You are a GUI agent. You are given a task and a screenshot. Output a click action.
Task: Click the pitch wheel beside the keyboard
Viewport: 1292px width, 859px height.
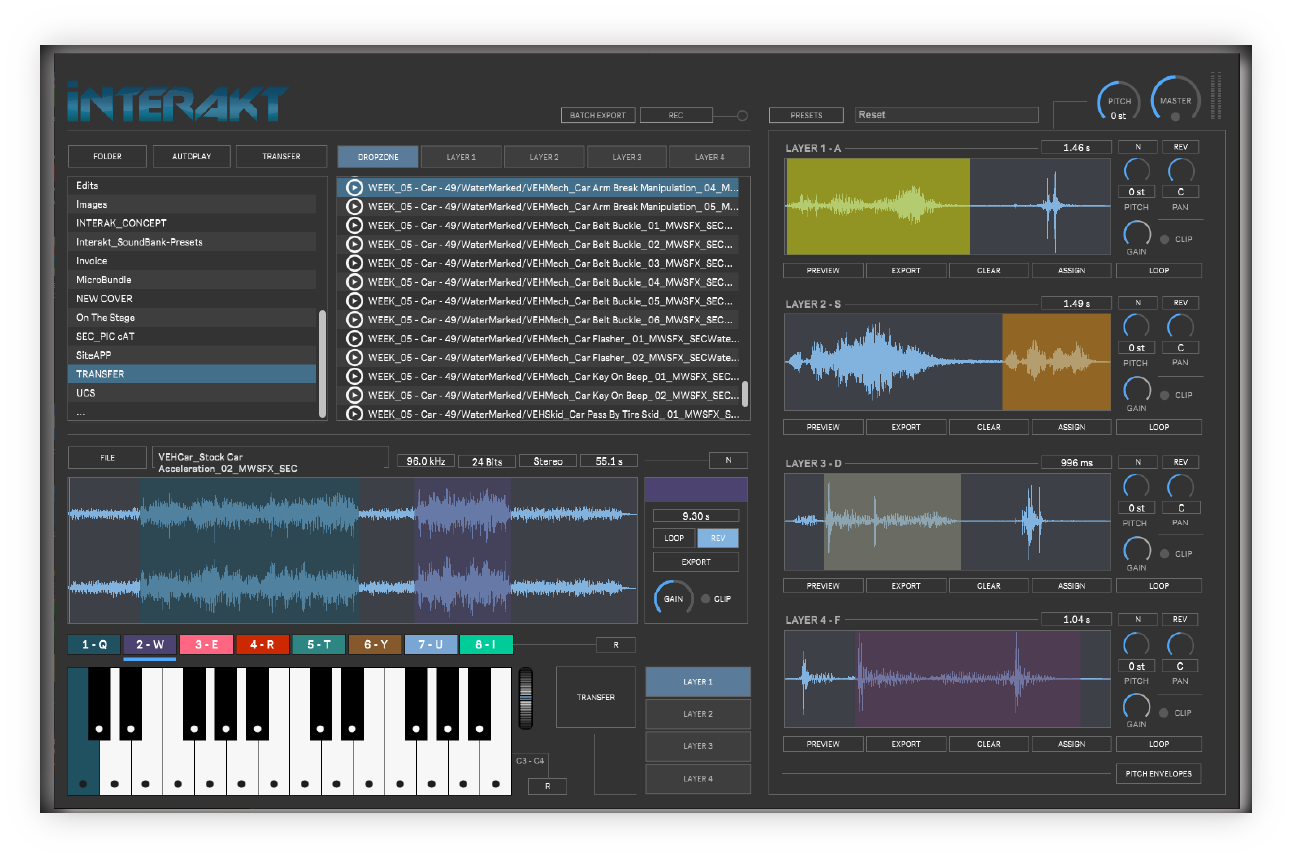click(525, 700)
